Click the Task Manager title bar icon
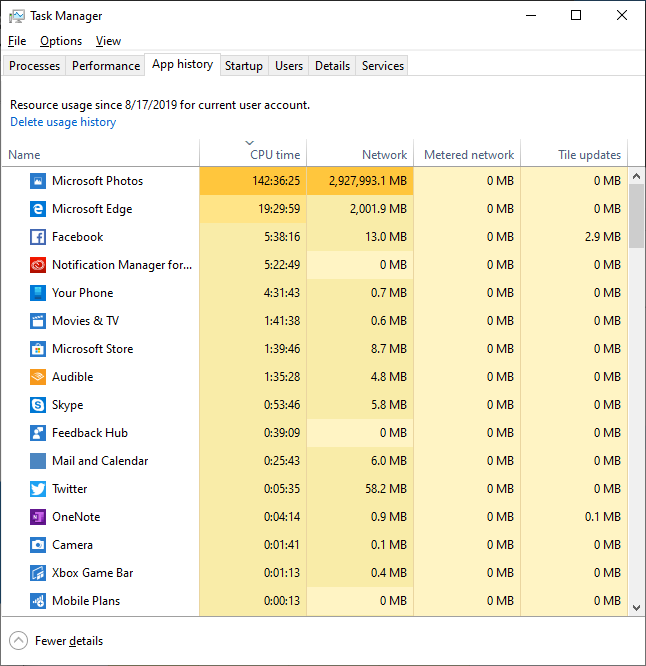The width and height of the screenshot is (646, 666). 17,16
